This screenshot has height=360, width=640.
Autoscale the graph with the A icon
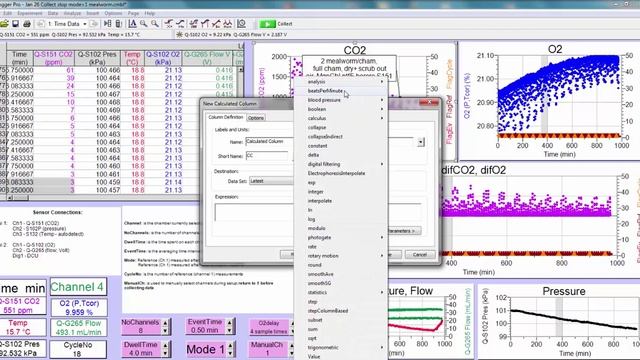tap(132, 24)
